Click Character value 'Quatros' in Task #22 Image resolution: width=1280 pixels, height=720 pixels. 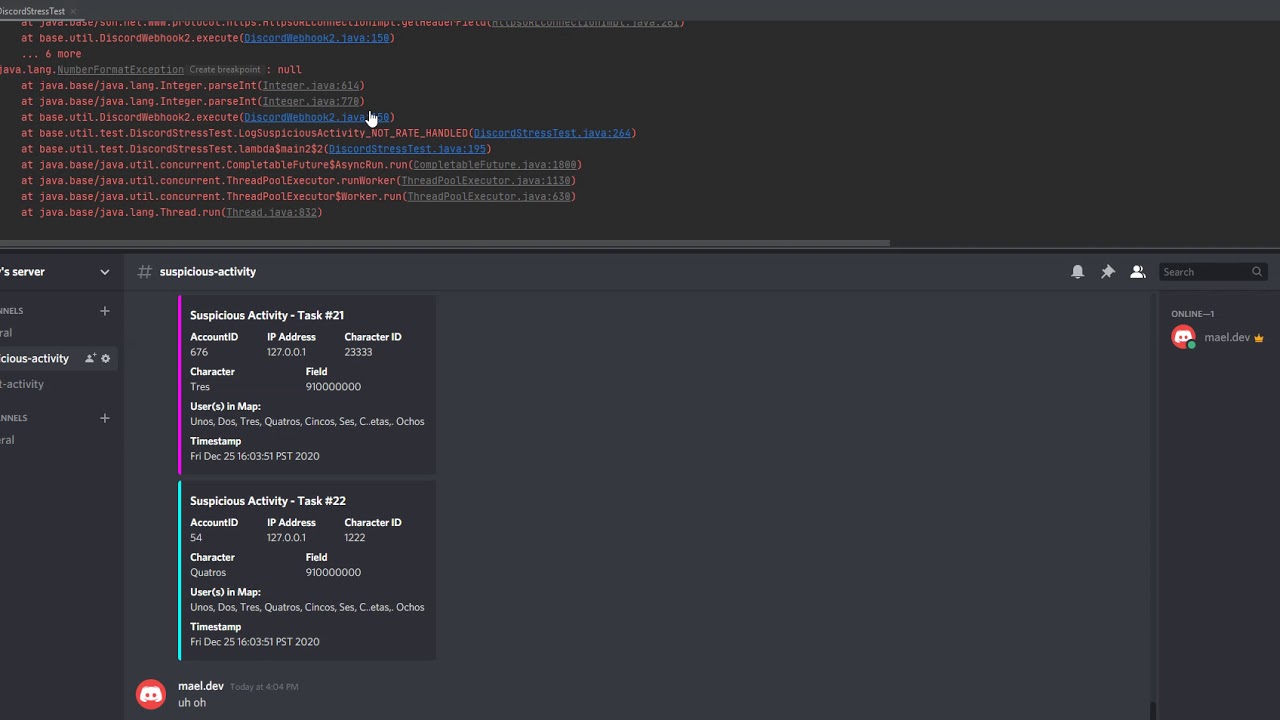click(x=208, y=573)
